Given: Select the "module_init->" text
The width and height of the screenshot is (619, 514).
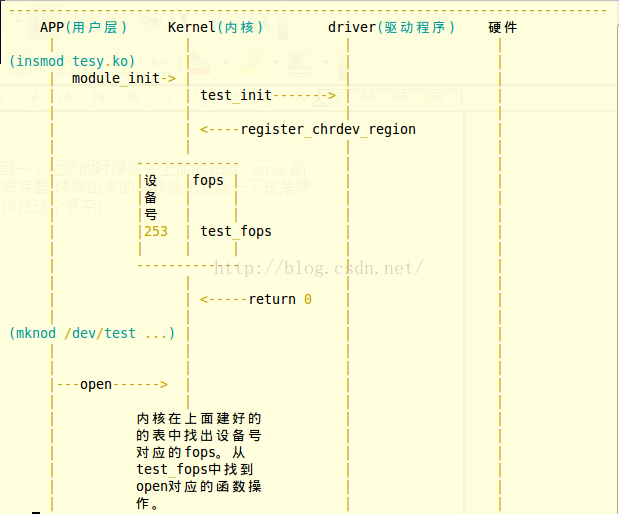Looking at the screenshot, I should 124,78.
